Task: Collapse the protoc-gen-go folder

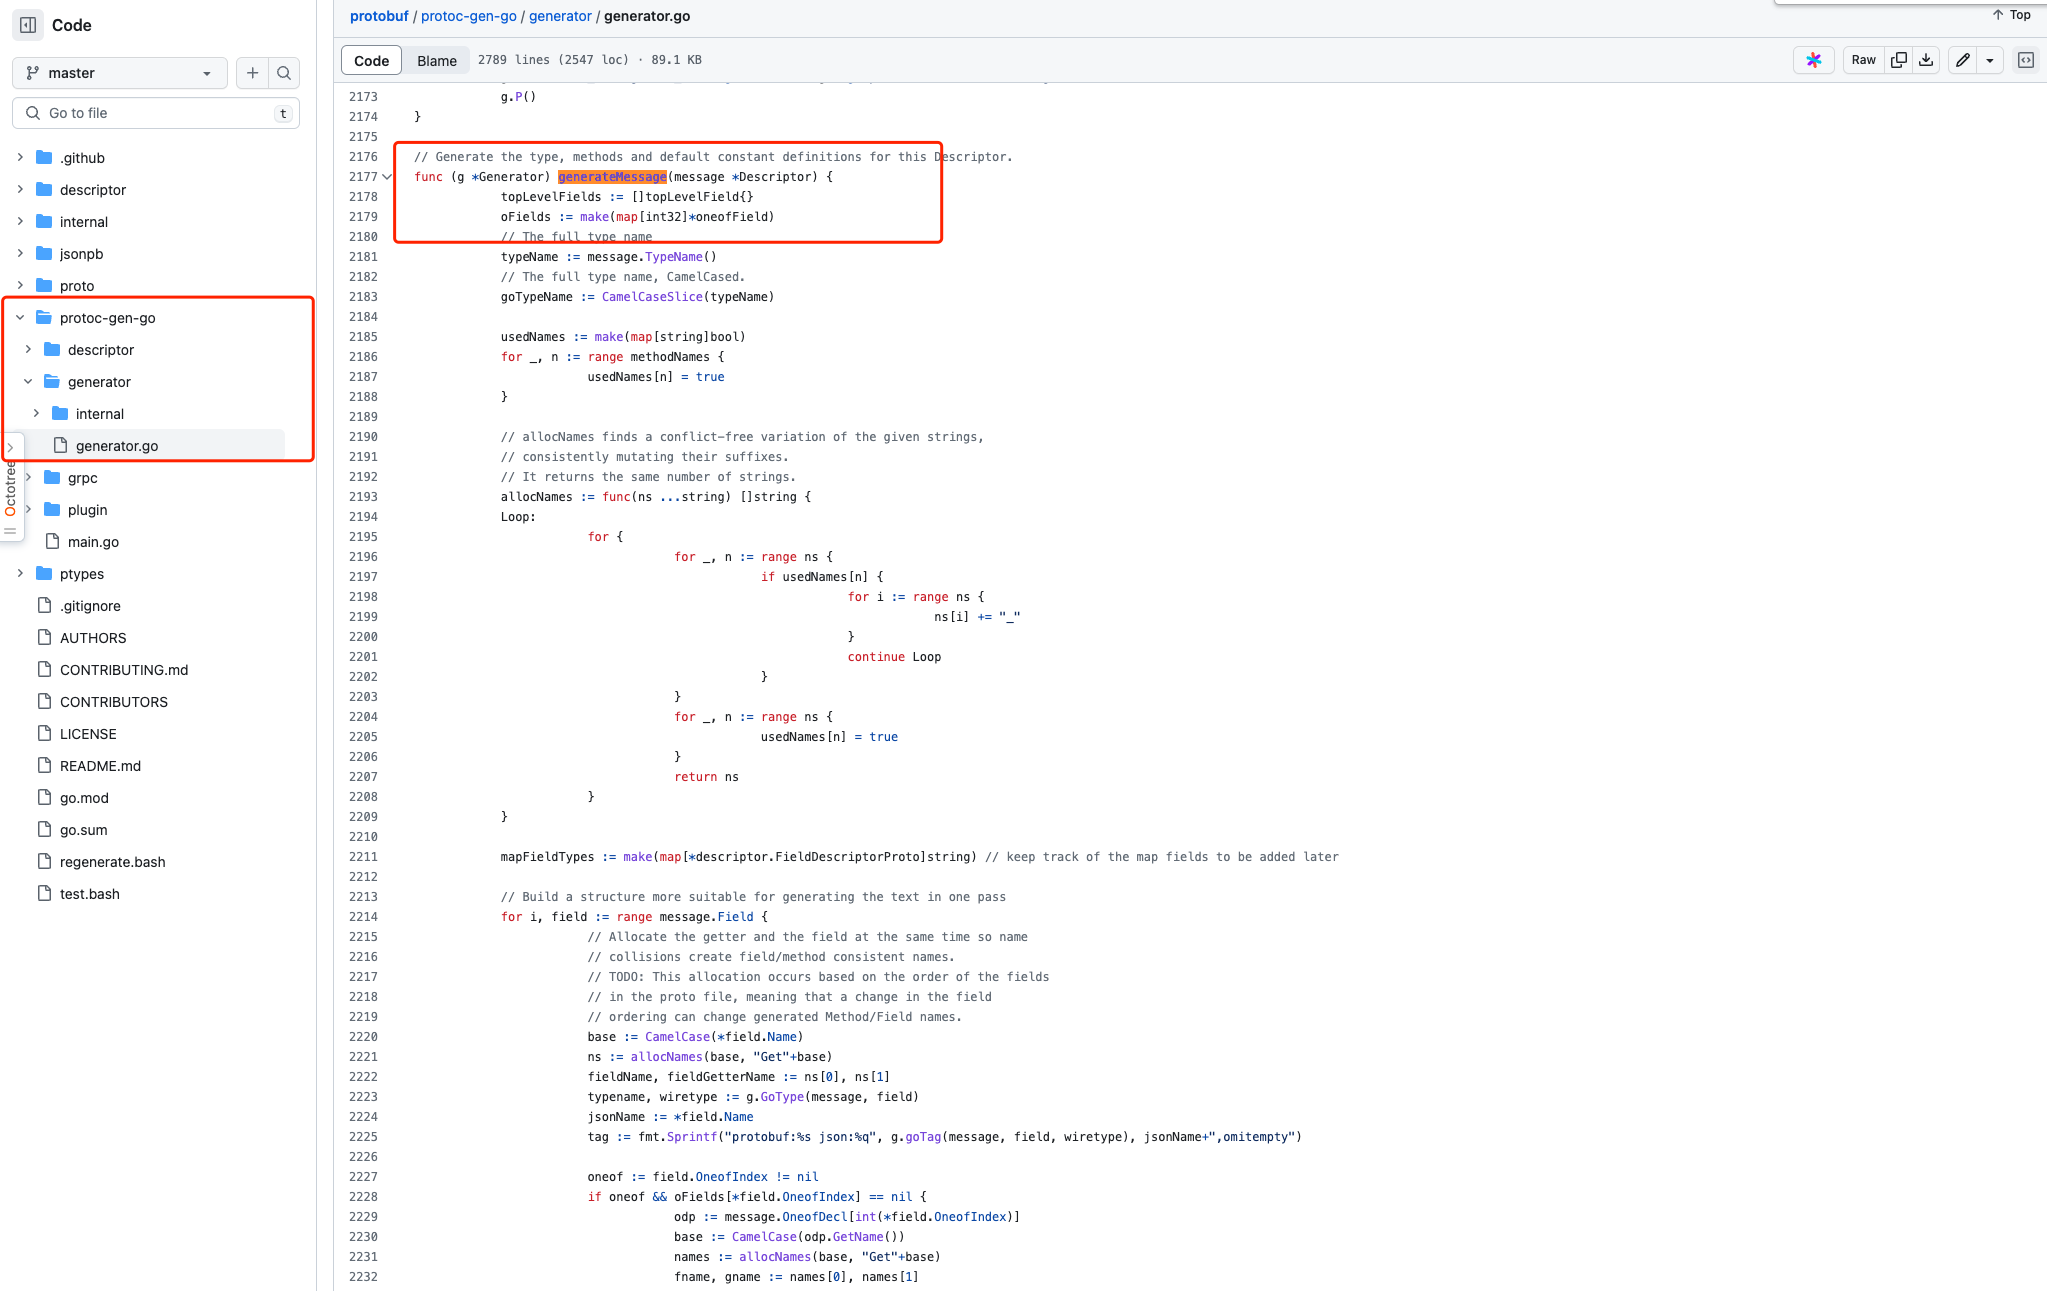Action: pyautogui.click(x=20, y=318)
